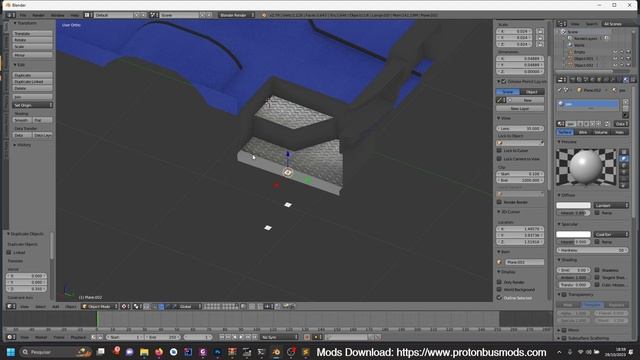Toggle the Only Render checkbox
Viewport: 640px width, 360px height.
[x=499, y=282]
